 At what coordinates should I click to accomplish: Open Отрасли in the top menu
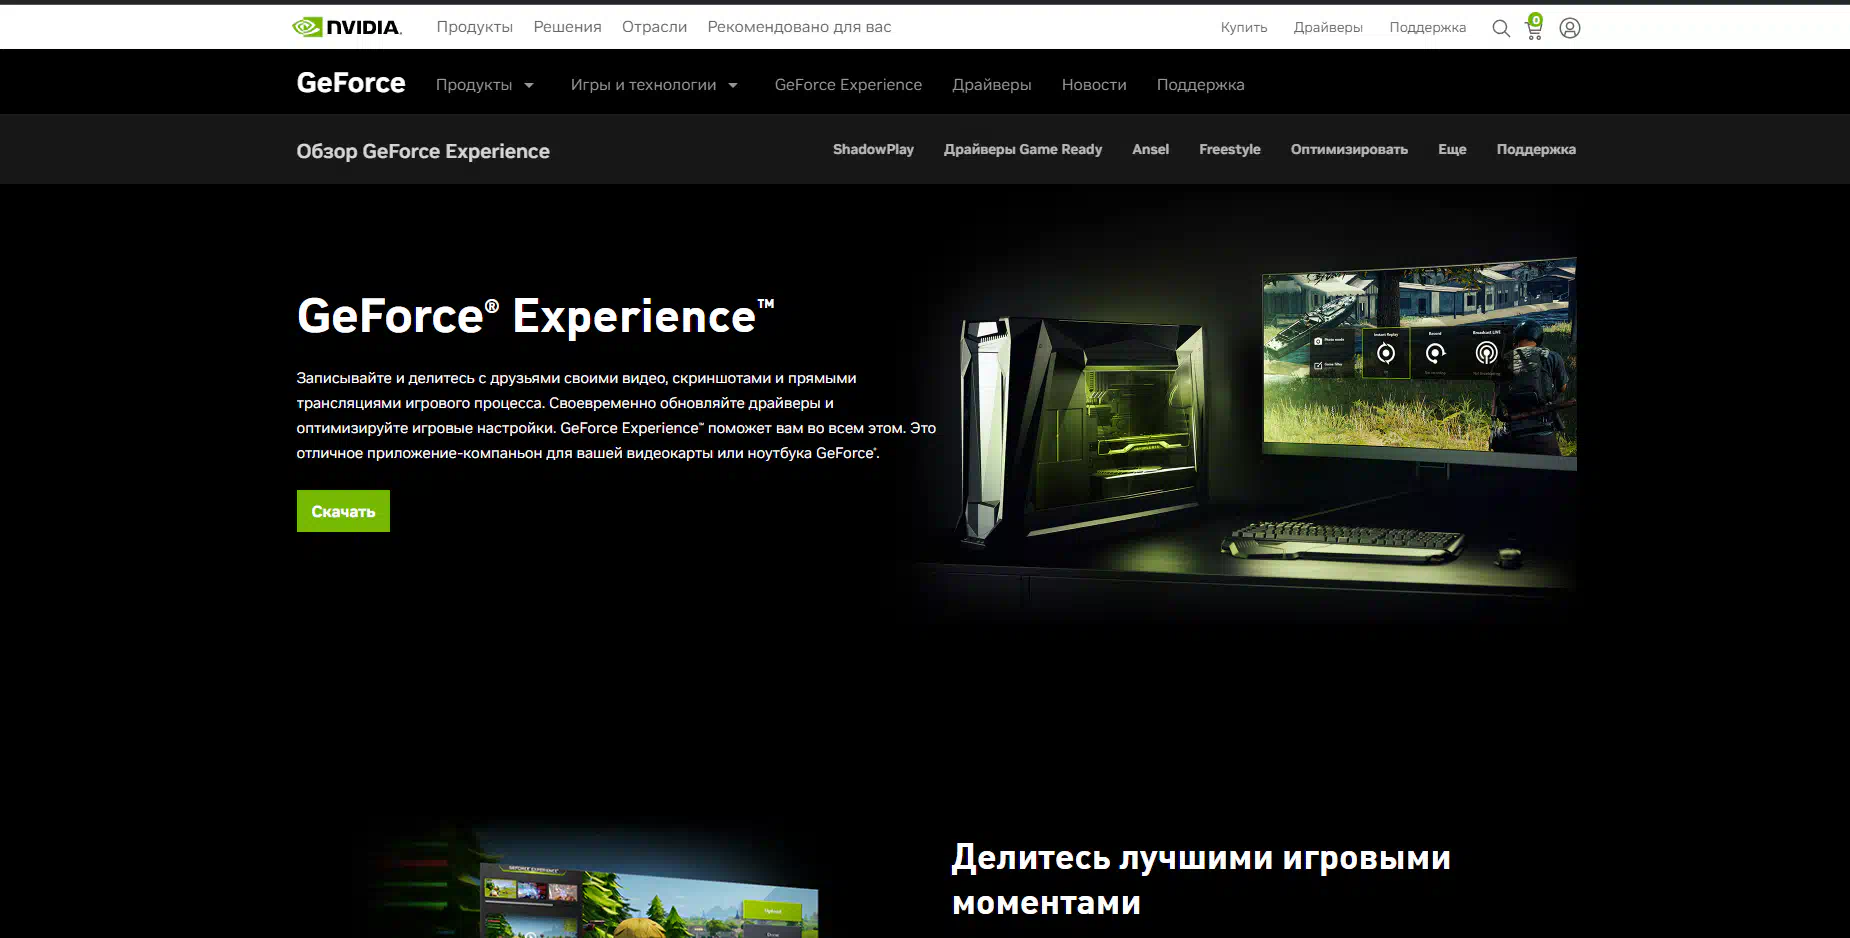(654, 27)
